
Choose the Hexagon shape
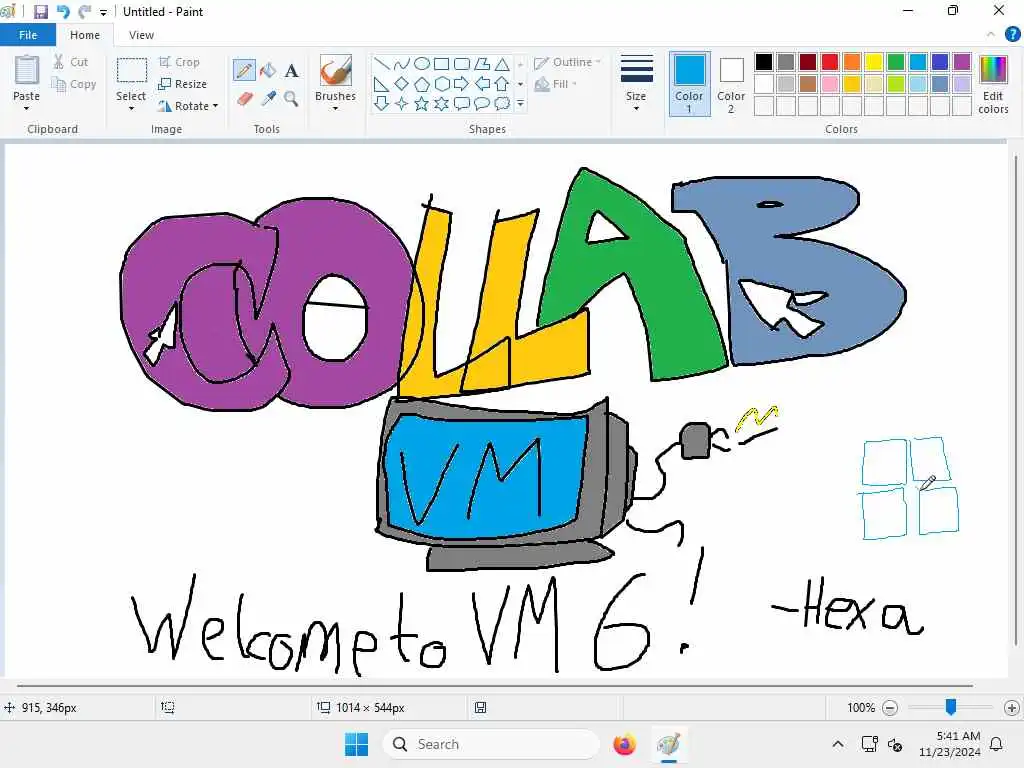coord(441,84)
